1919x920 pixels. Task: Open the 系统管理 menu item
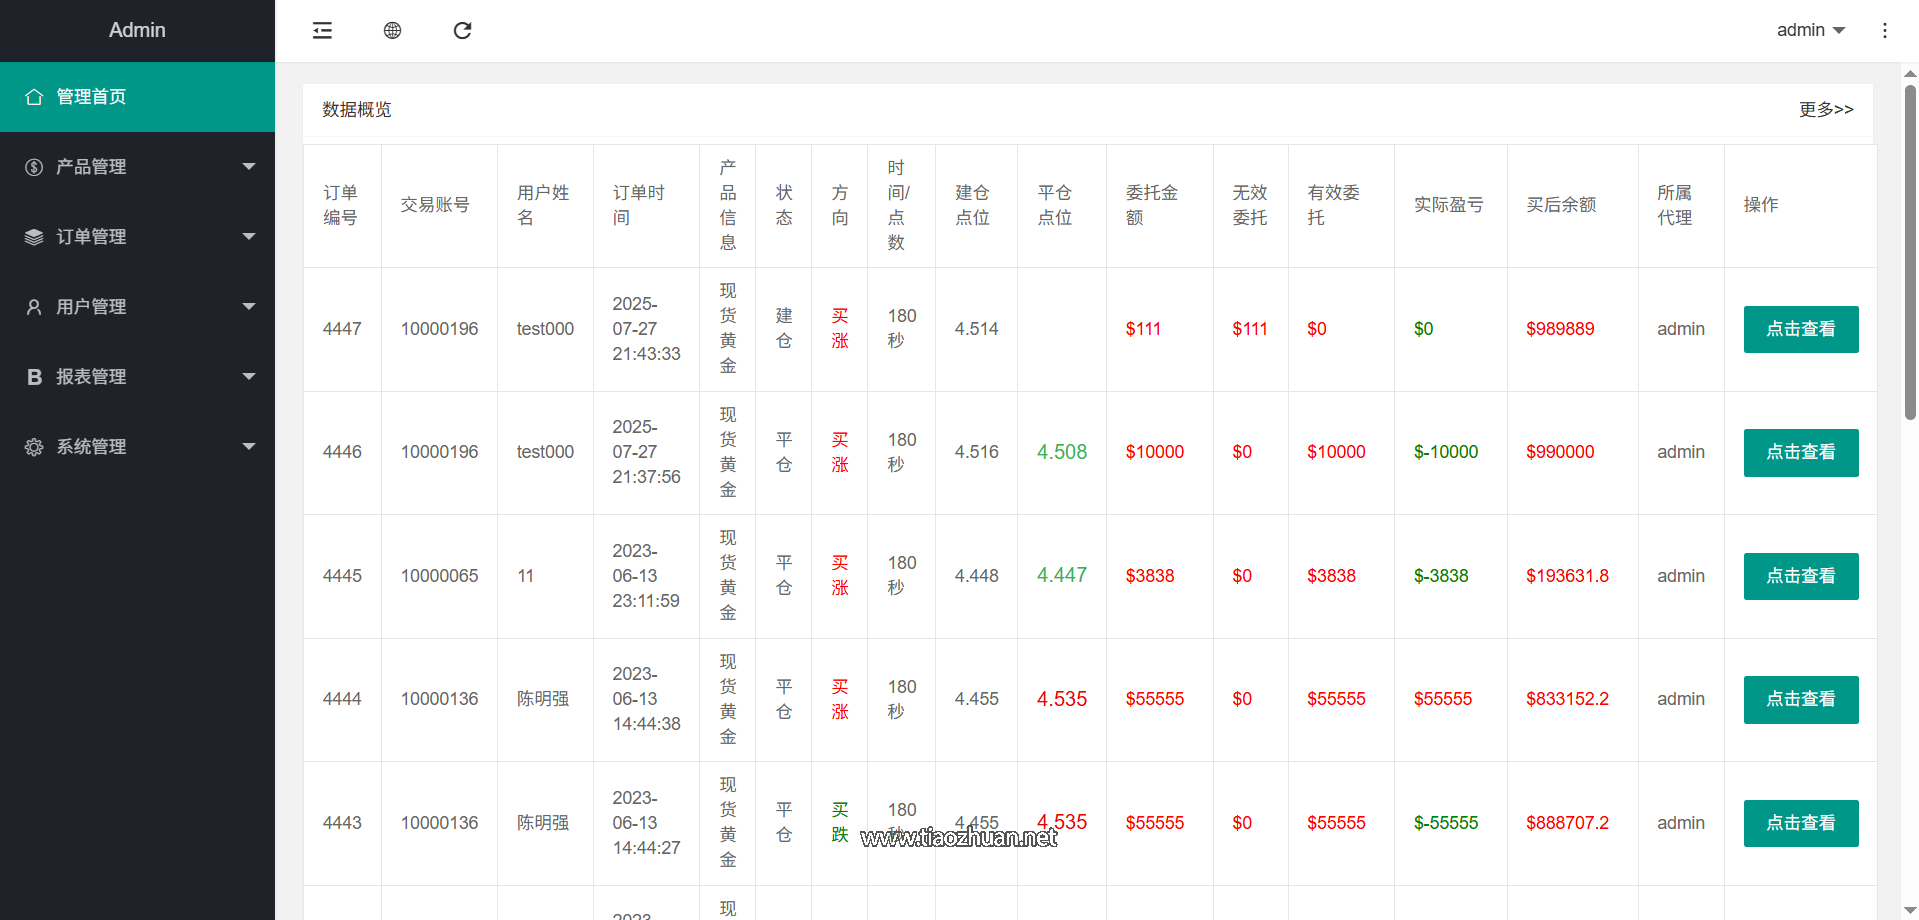pos(137,447)
